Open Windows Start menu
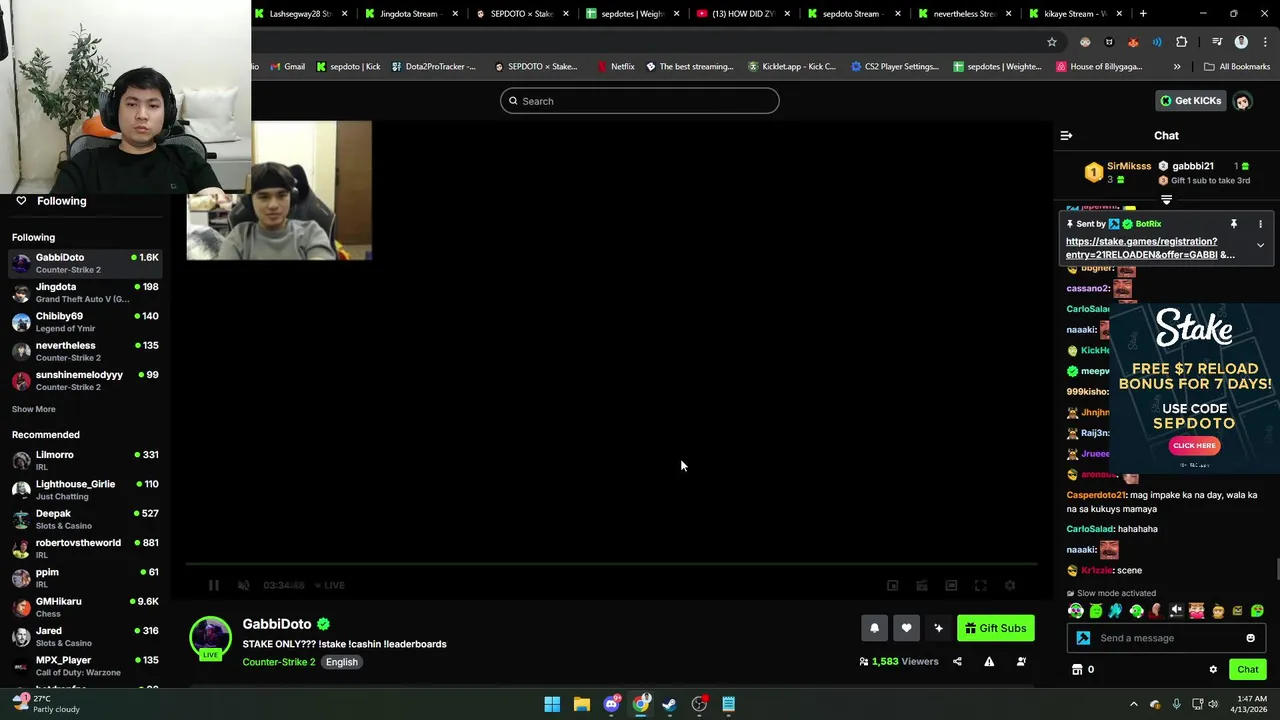This screenshot has width=1280, height=720. [x=552, y=704]
